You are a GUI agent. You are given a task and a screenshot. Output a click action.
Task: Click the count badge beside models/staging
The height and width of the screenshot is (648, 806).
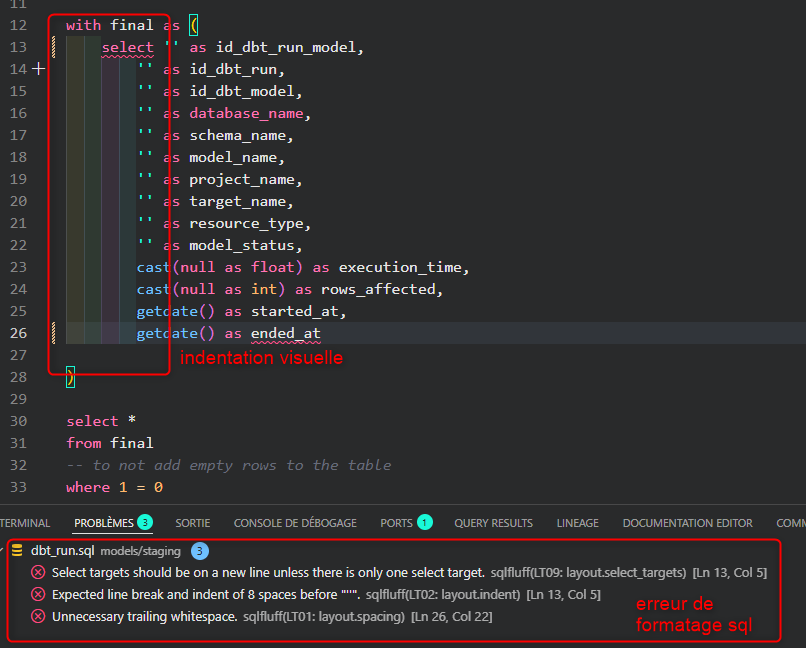(x=200, y=551)
